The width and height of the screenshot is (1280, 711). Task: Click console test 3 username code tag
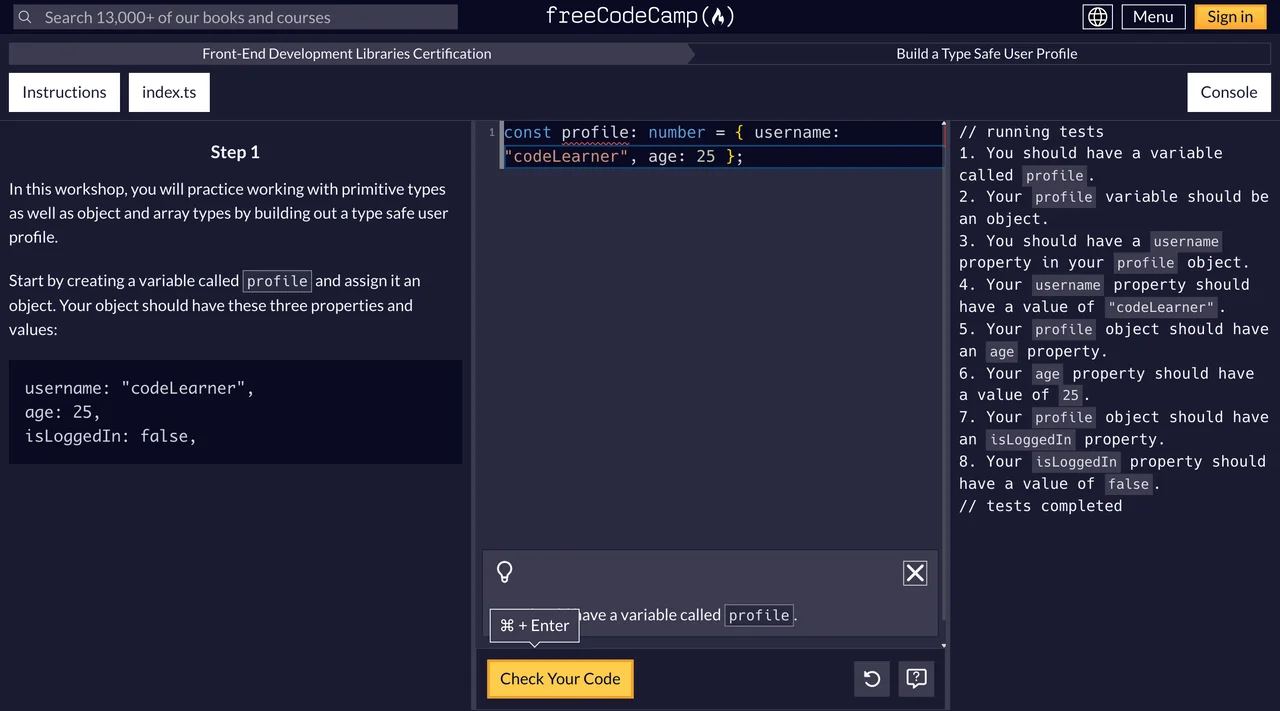(1185, 241)
